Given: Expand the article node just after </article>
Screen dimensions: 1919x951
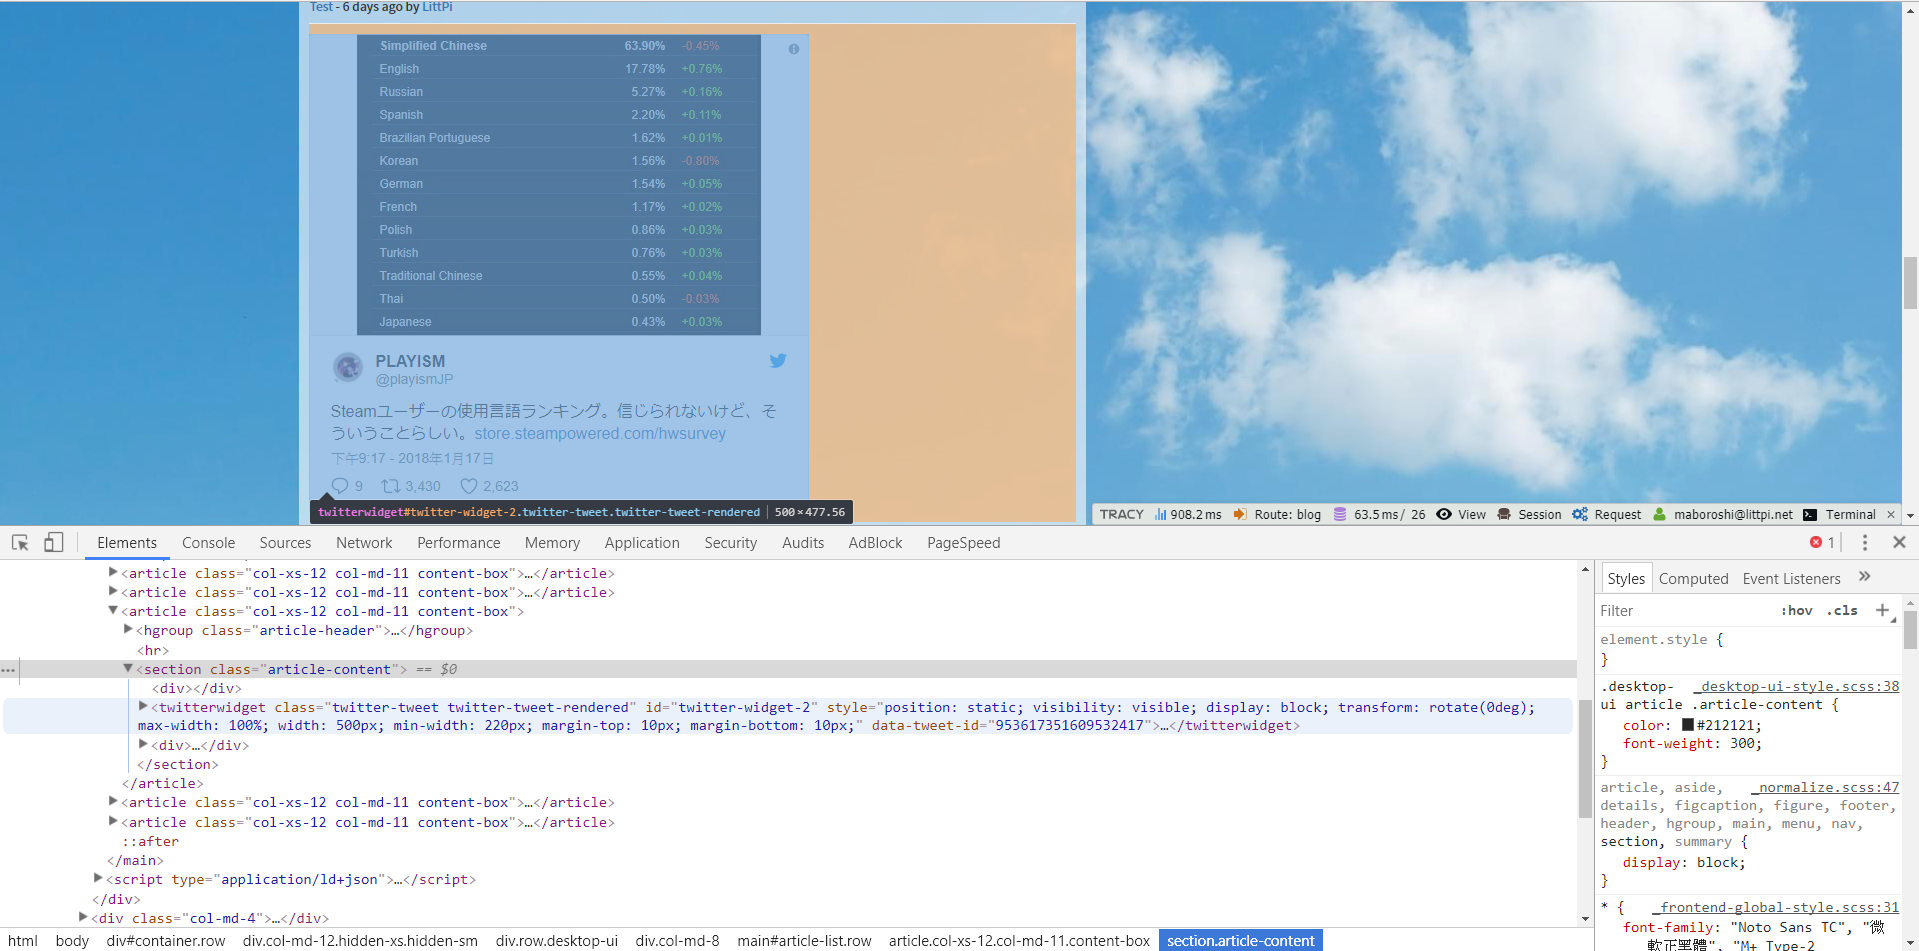Looking at the screenshot, I should click(x=113, y=802).
